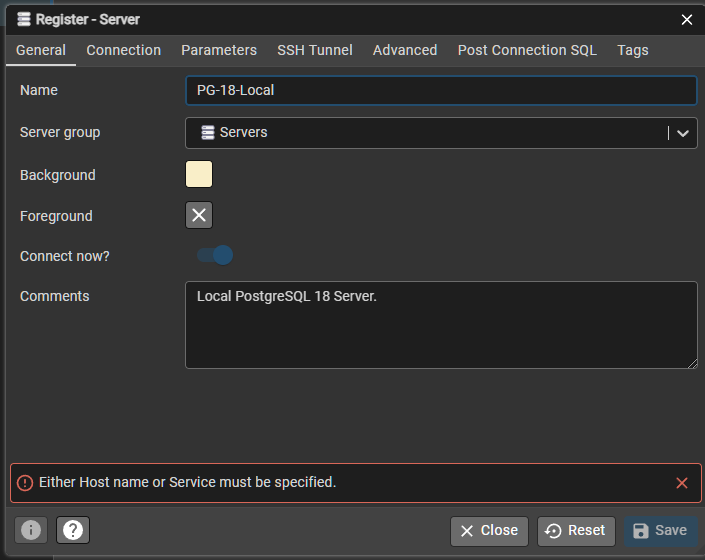This screenshot has height=560, width=705.
Task: Click into the Name input field
Action: coord(440,90)
